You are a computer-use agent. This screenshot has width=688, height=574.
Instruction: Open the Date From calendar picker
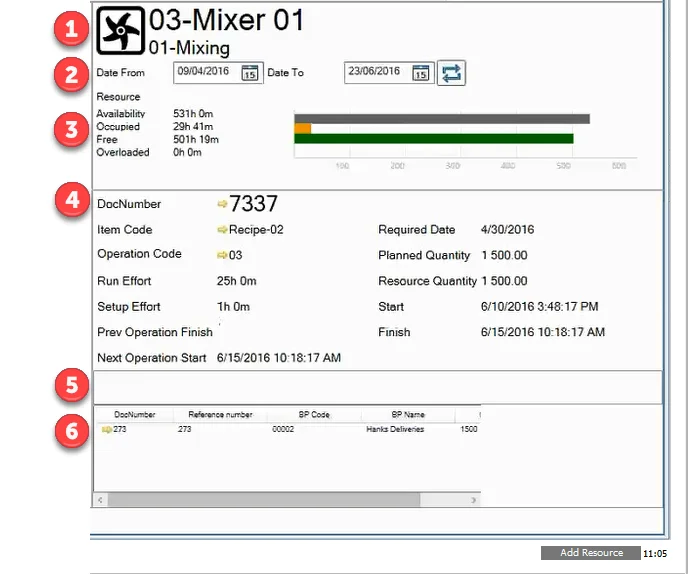pyautogui.click(x=250, y=73)
